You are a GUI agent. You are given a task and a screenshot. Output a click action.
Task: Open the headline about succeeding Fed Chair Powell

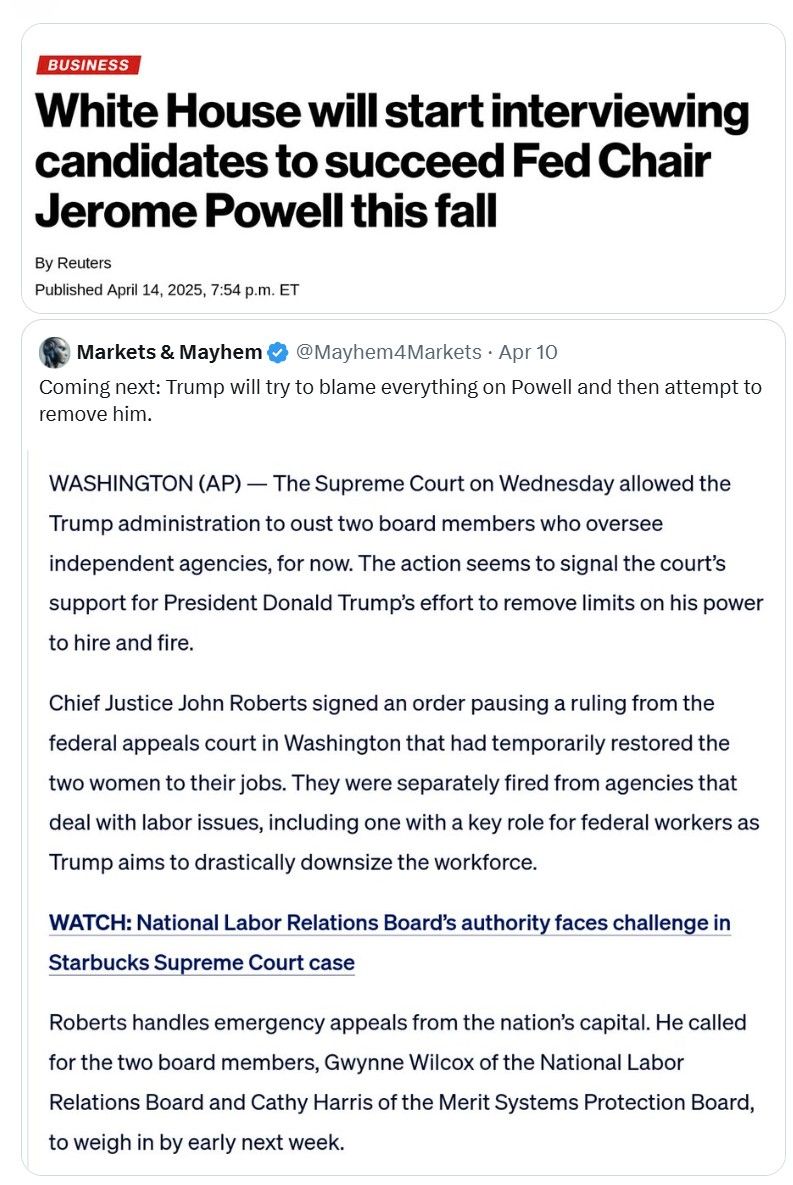tap(391, 162)
